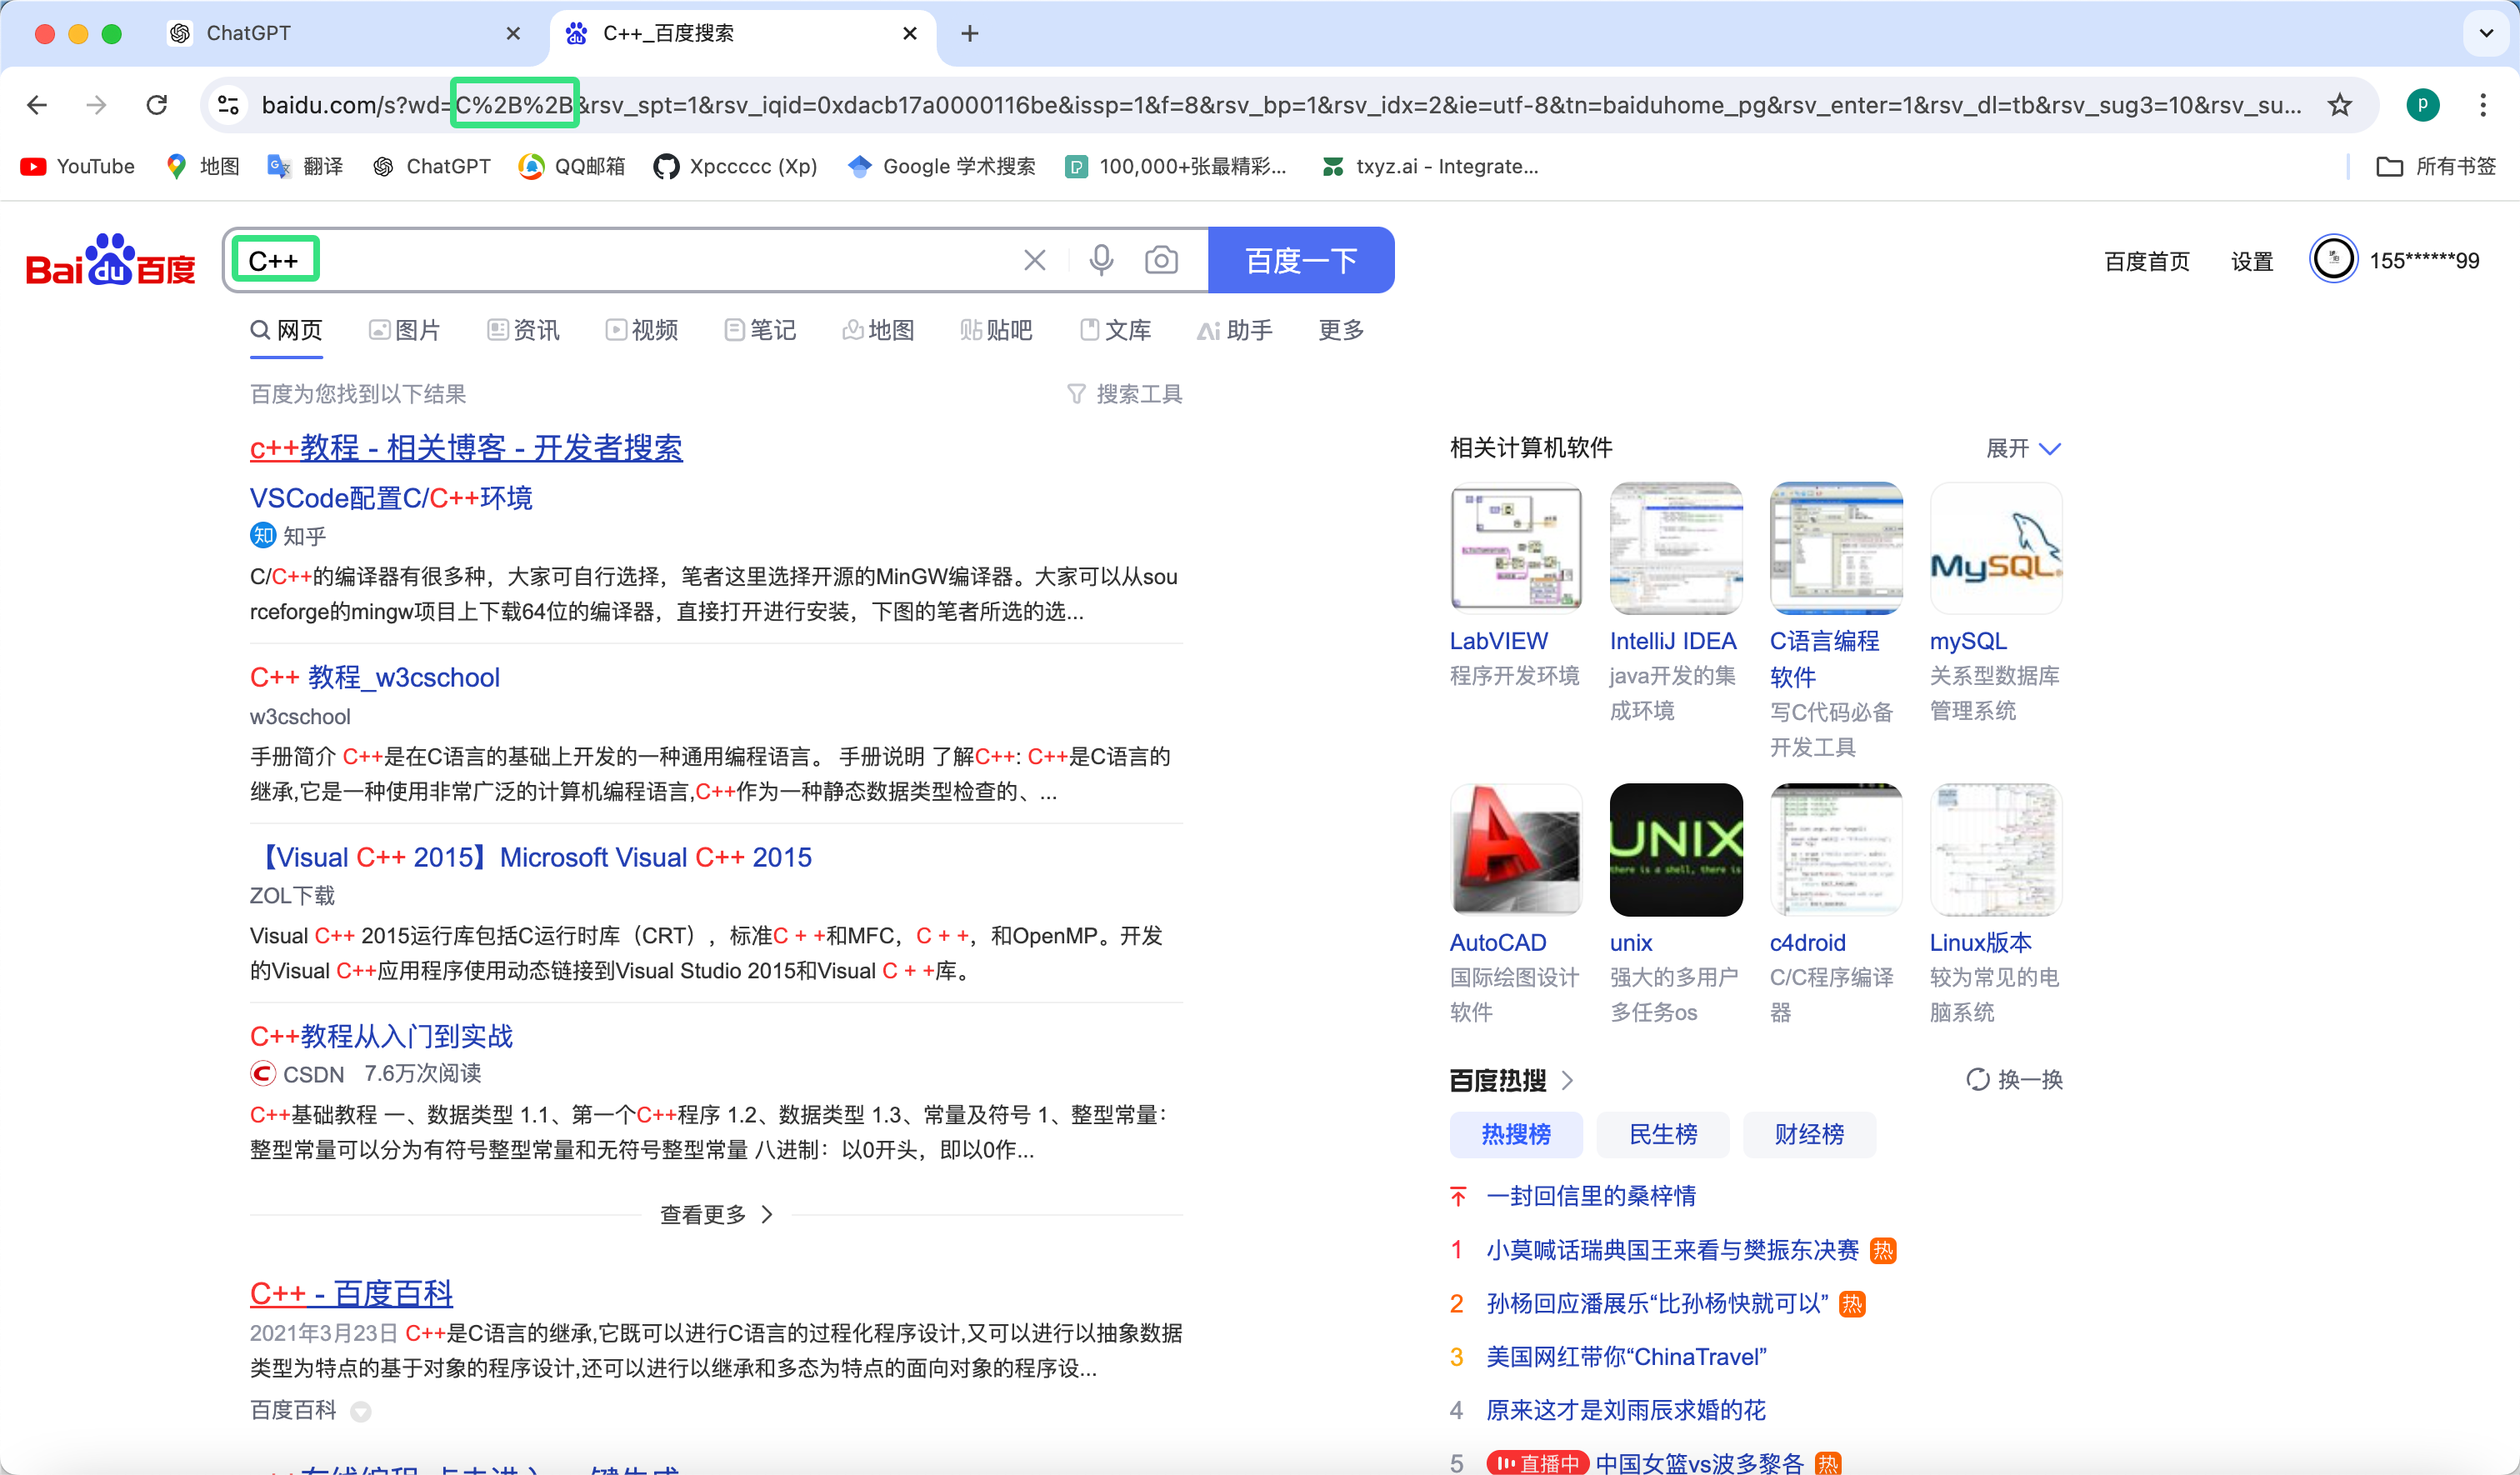Open the Chrome three-dot menu
This screenshot has height=1475, width=2520.
pyautogui.click(x=2483, y=105)
